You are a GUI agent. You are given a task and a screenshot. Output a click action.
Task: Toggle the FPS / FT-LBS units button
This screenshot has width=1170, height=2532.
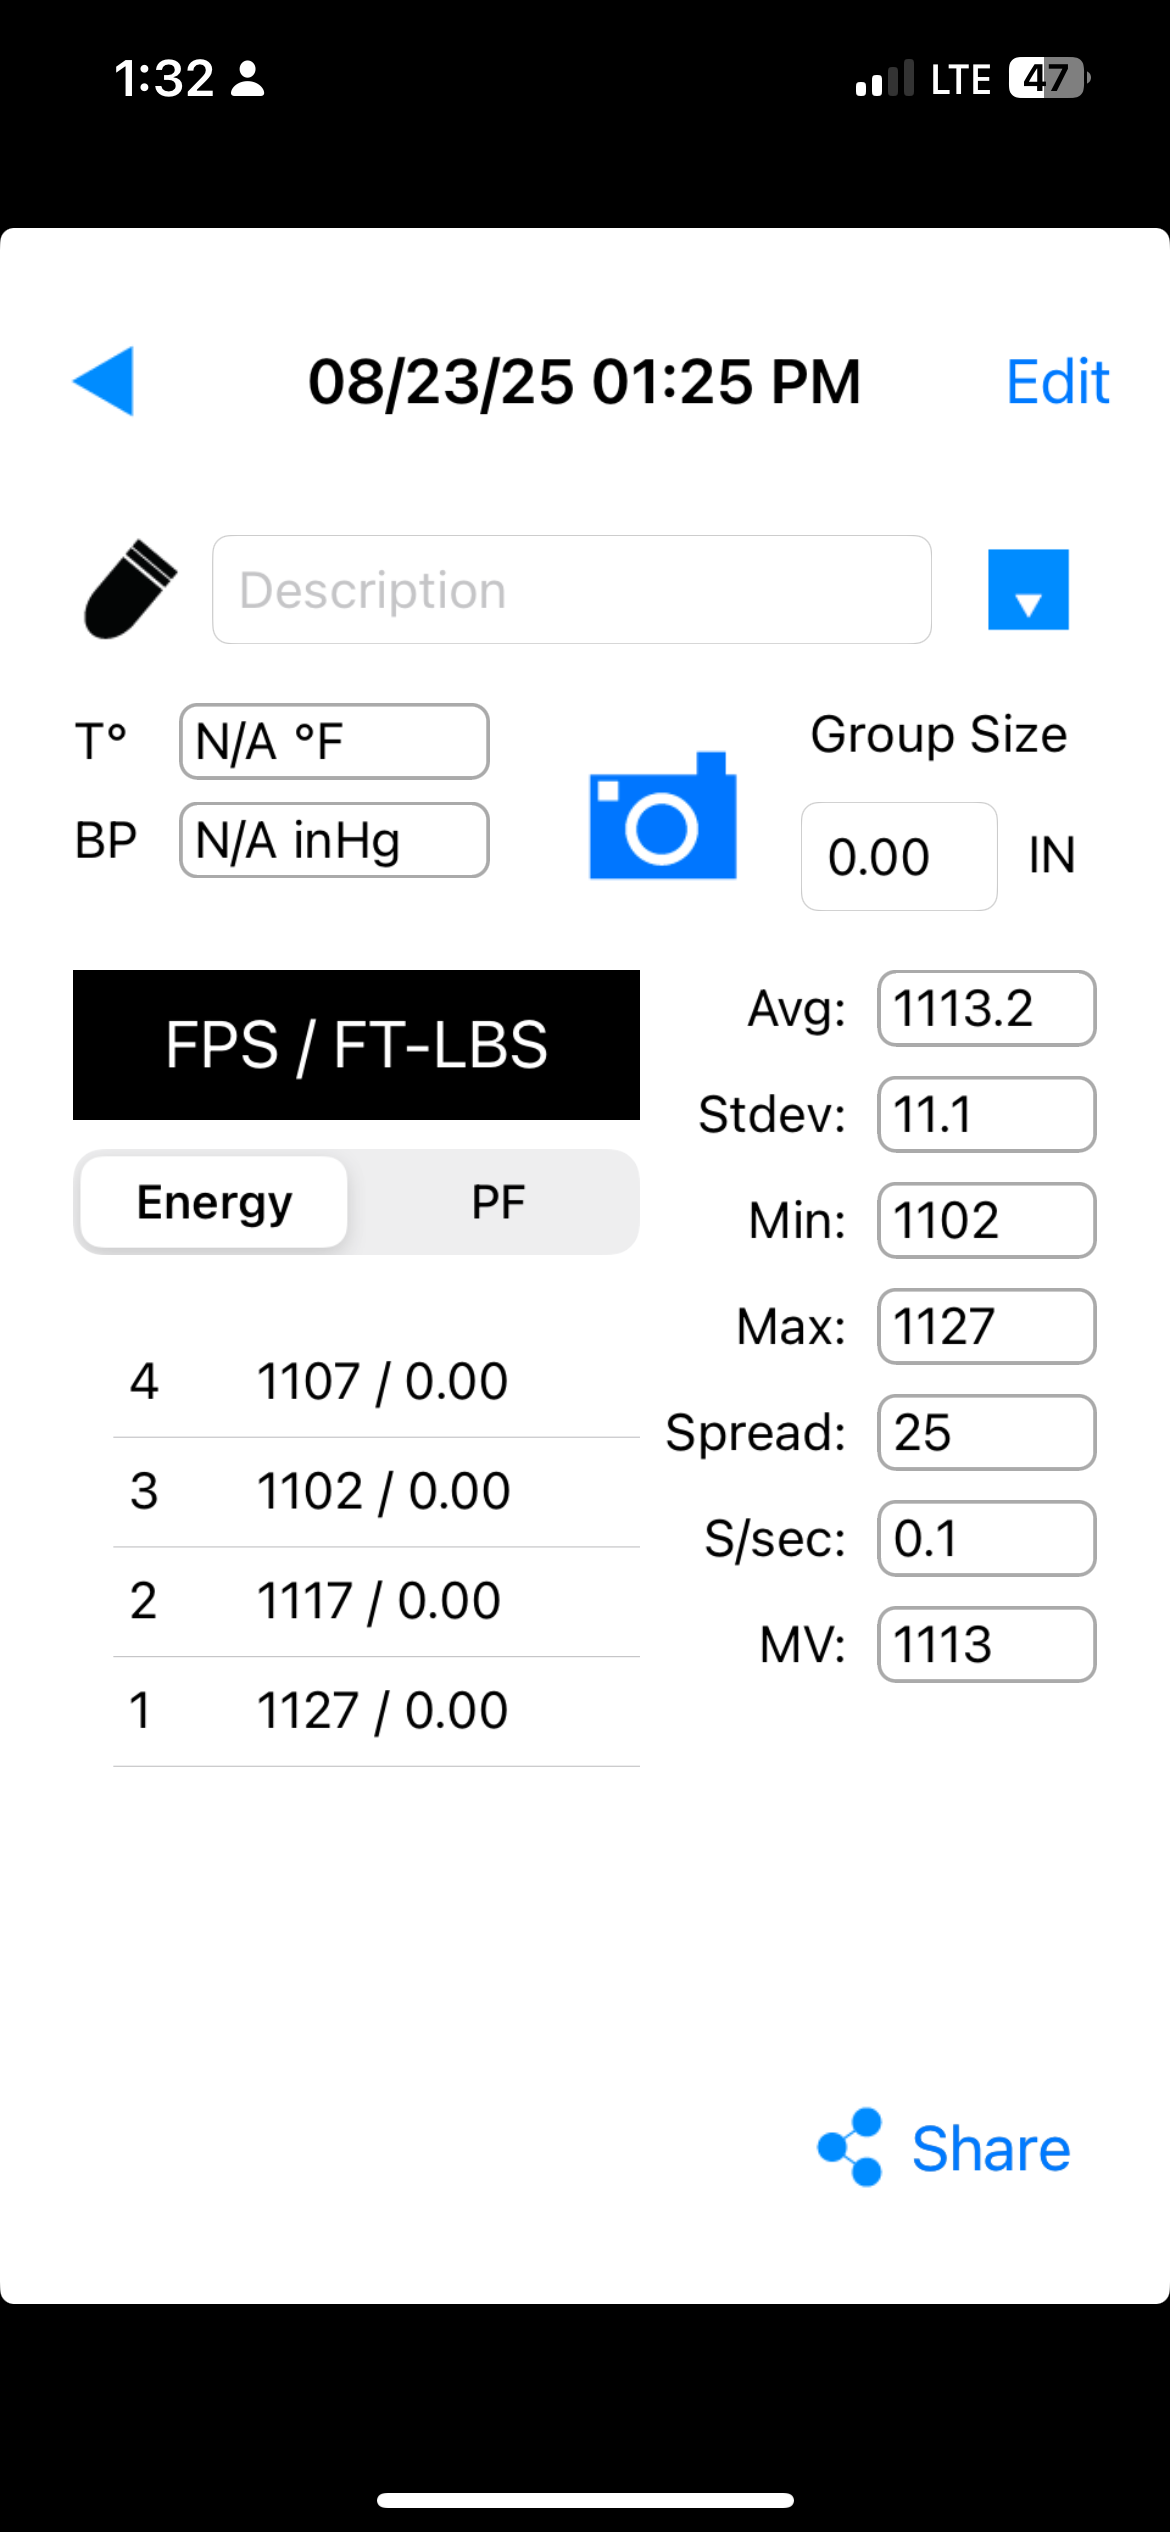(356, 1045)
